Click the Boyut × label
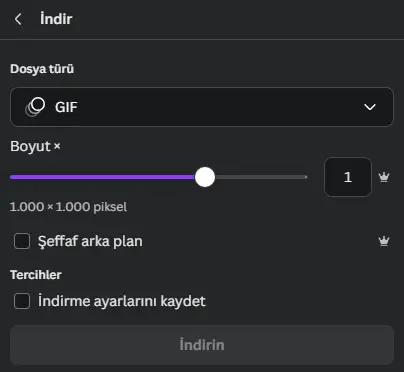The width and height of the screenshot is (404, 372). pos(35,146)
